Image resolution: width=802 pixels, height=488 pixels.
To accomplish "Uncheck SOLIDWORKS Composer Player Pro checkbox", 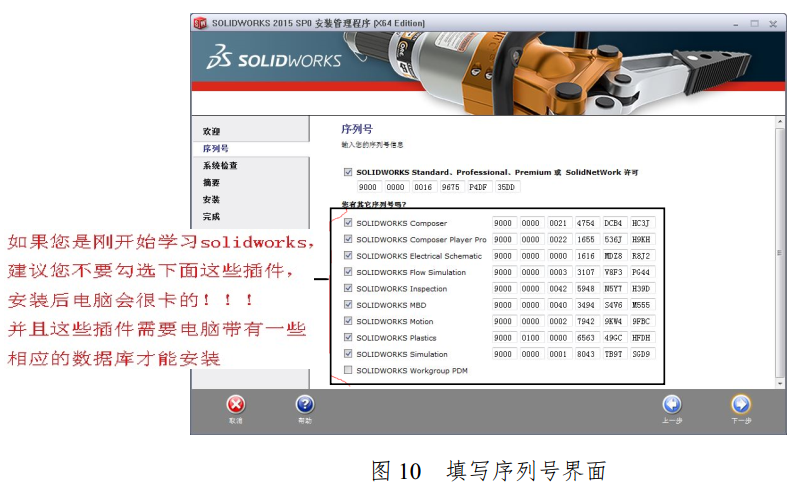I will pos(348,239).
